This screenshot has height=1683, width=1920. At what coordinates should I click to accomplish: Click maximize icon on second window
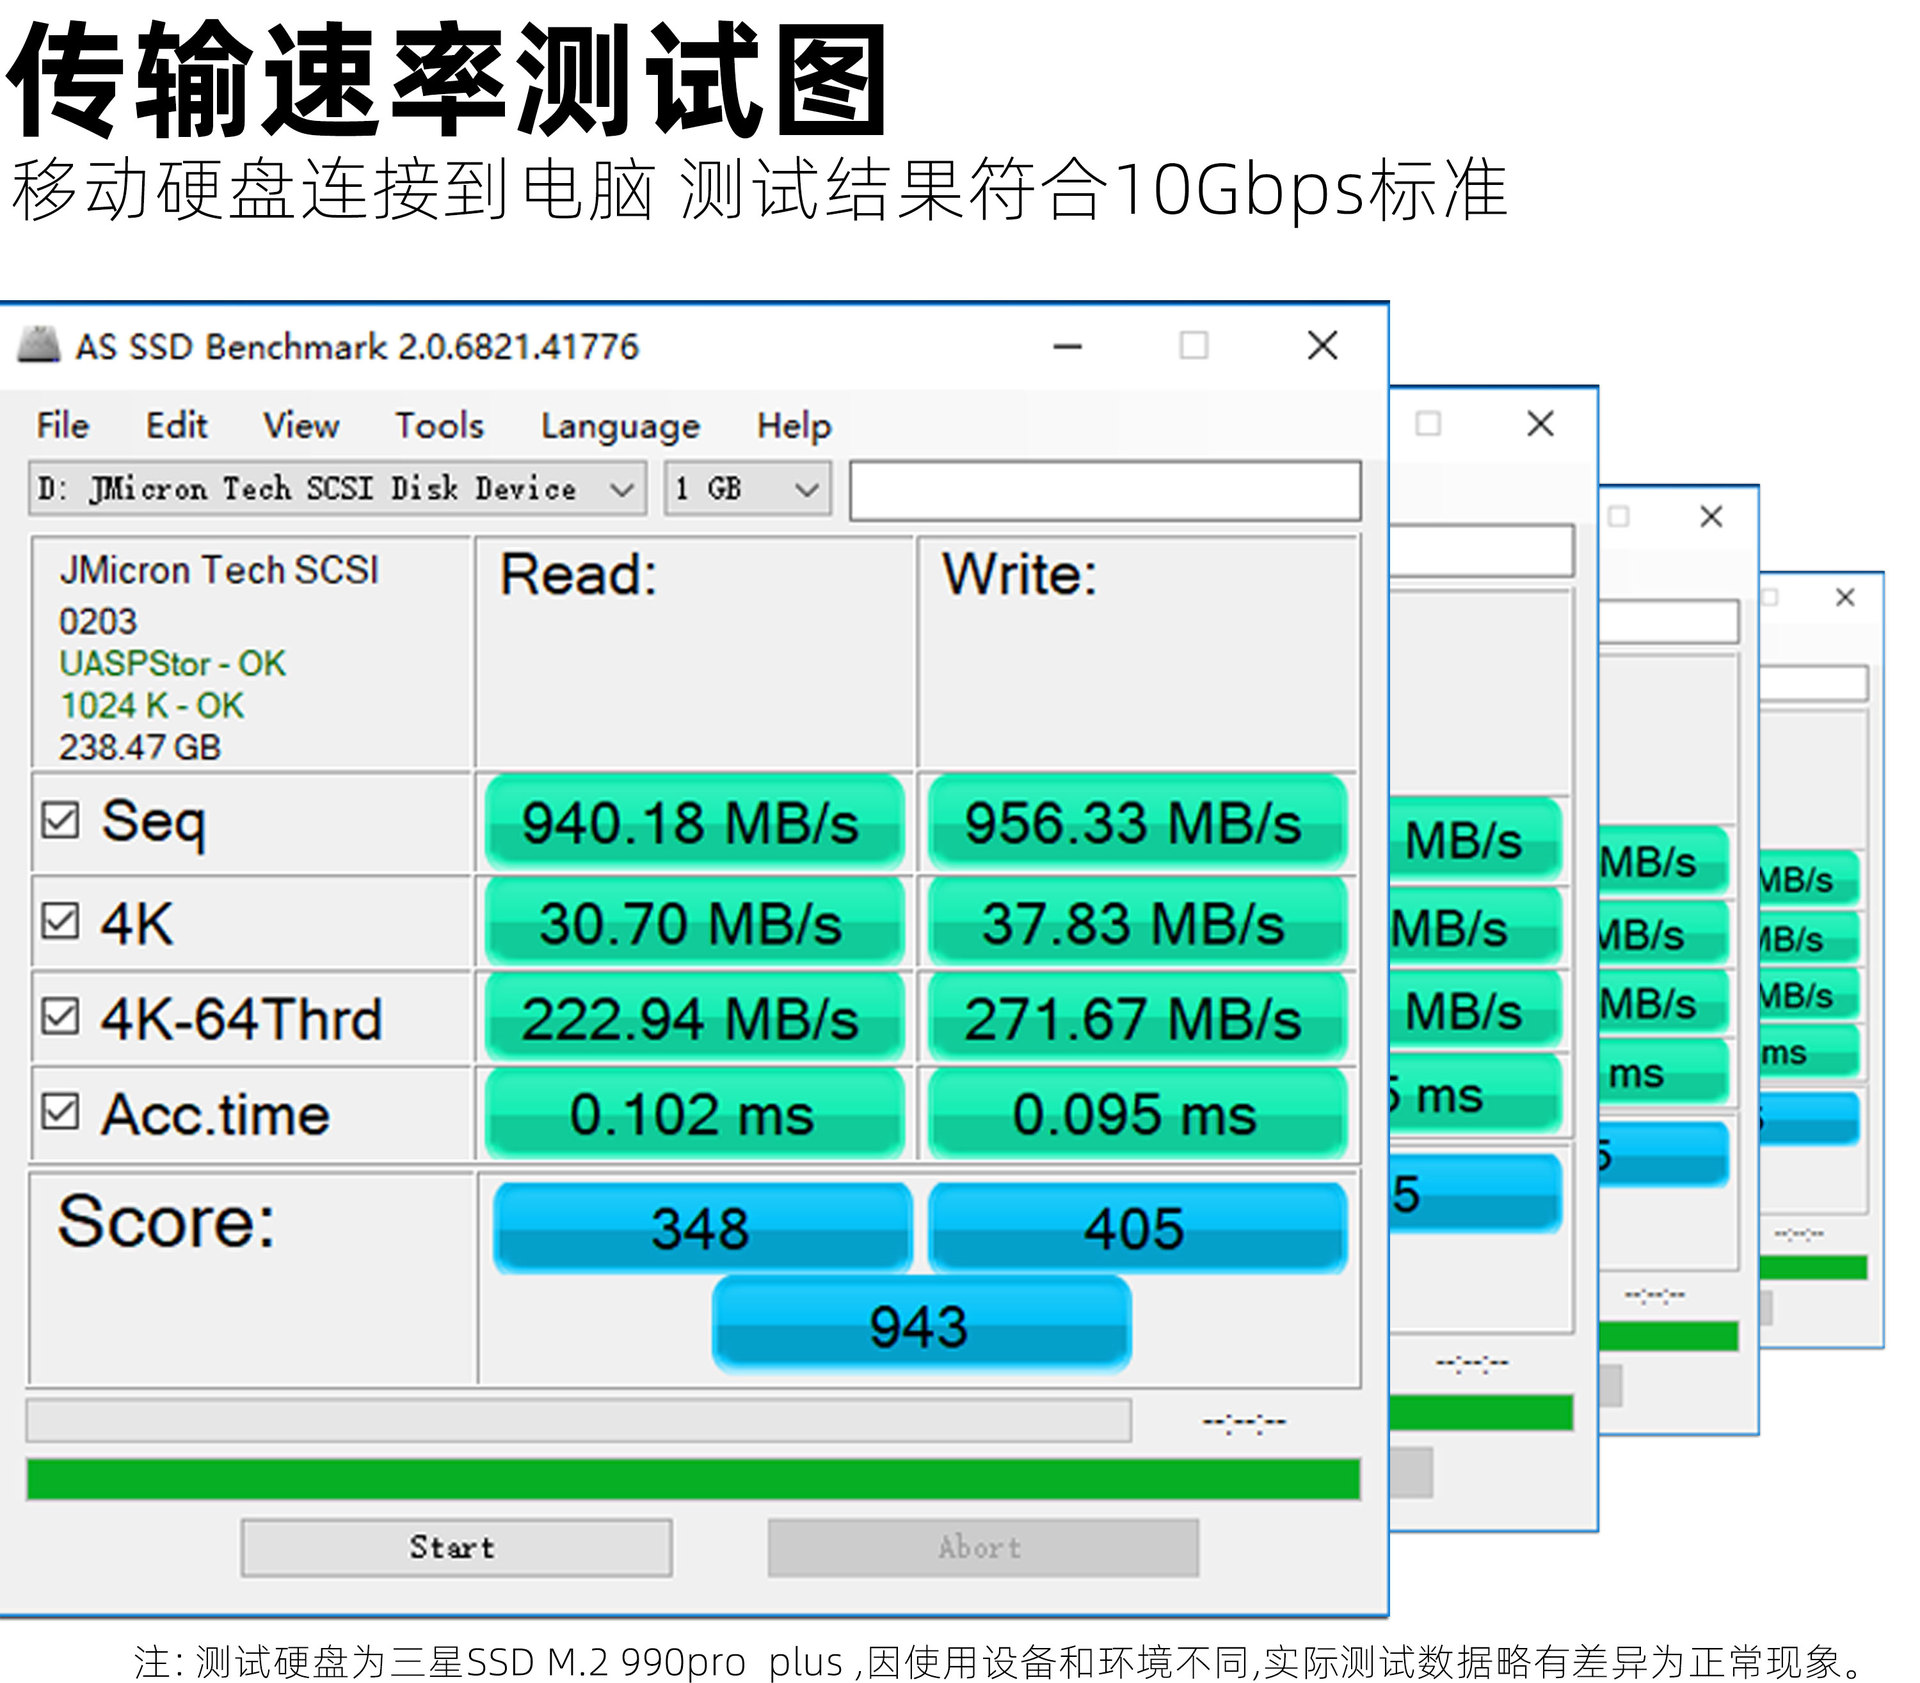(x=1428, y=424)
